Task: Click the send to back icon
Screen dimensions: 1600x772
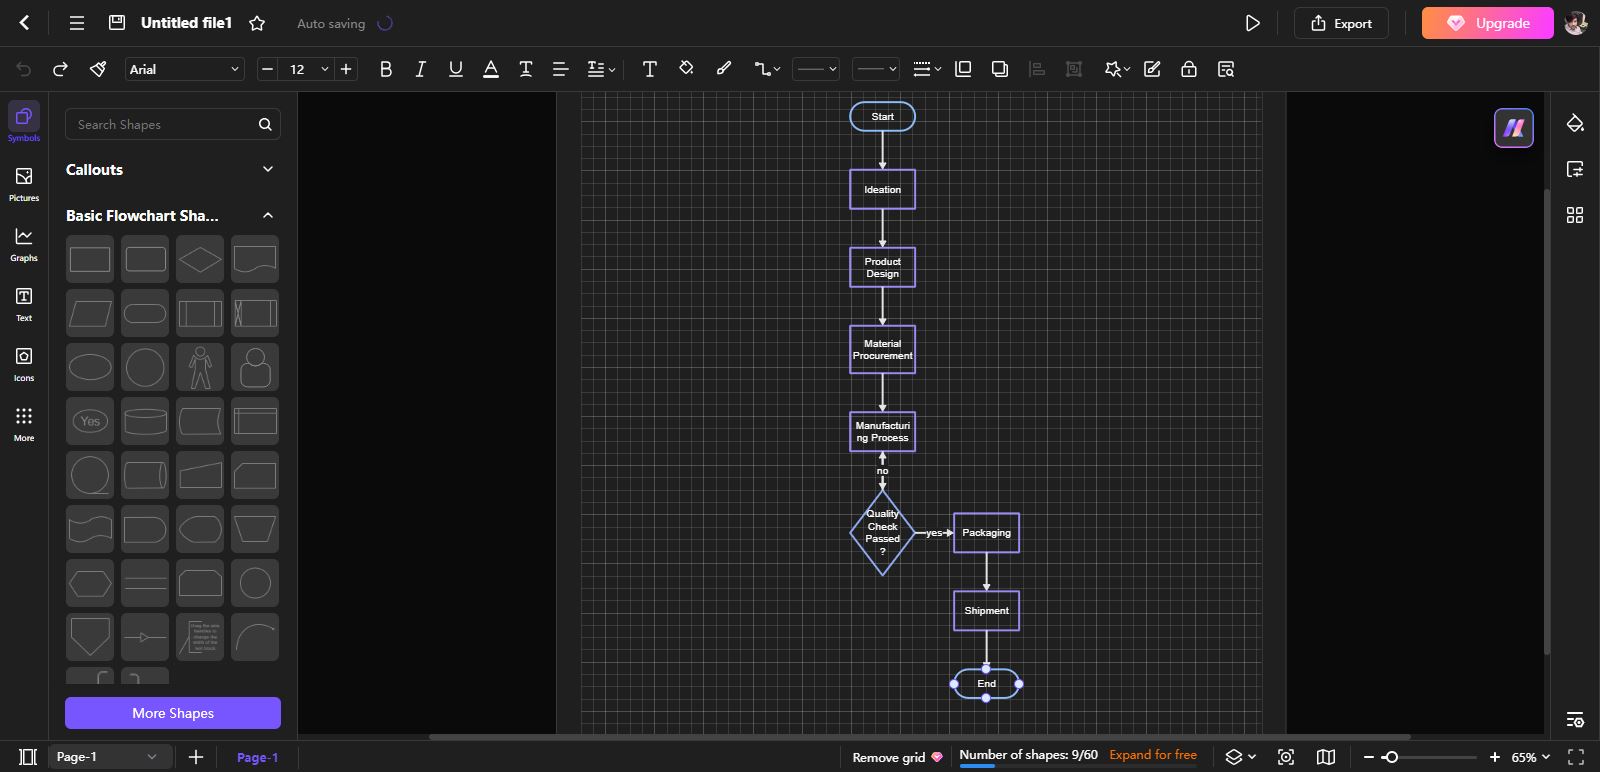Action: pyautogui.click(x=1000, y=69)
